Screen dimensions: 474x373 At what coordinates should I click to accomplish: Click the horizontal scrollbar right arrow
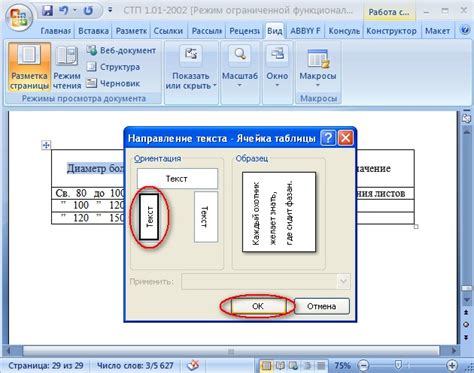click(453, 351)
